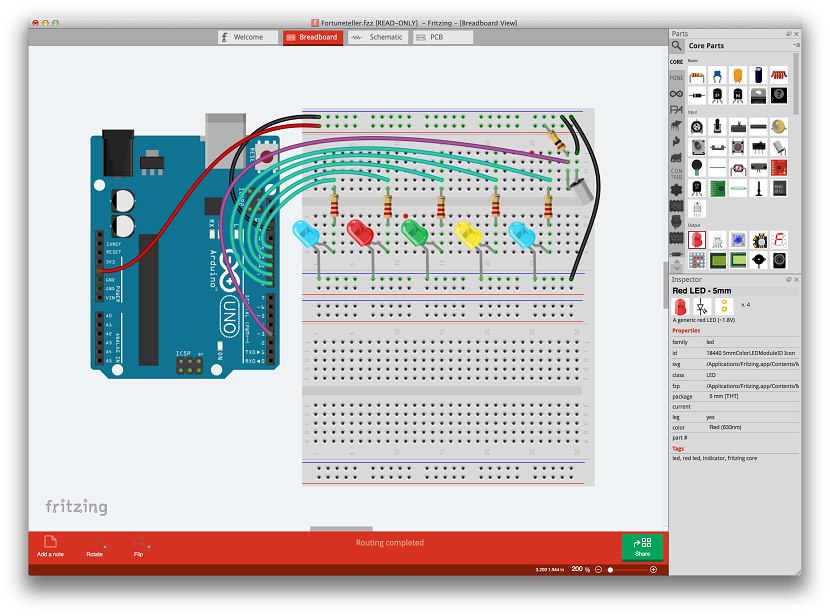Select the dark electrolytic capacitor part
This screenshot has height=615, width=830.
click(x=758, y=76)
